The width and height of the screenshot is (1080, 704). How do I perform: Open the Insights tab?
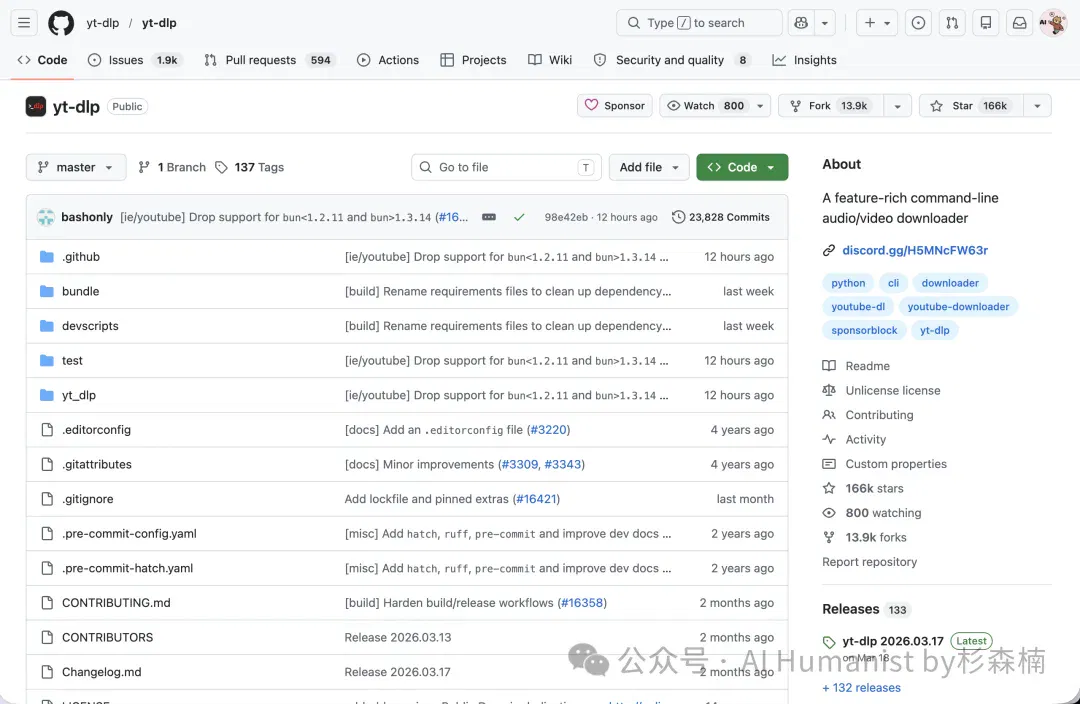coord(804,60)
